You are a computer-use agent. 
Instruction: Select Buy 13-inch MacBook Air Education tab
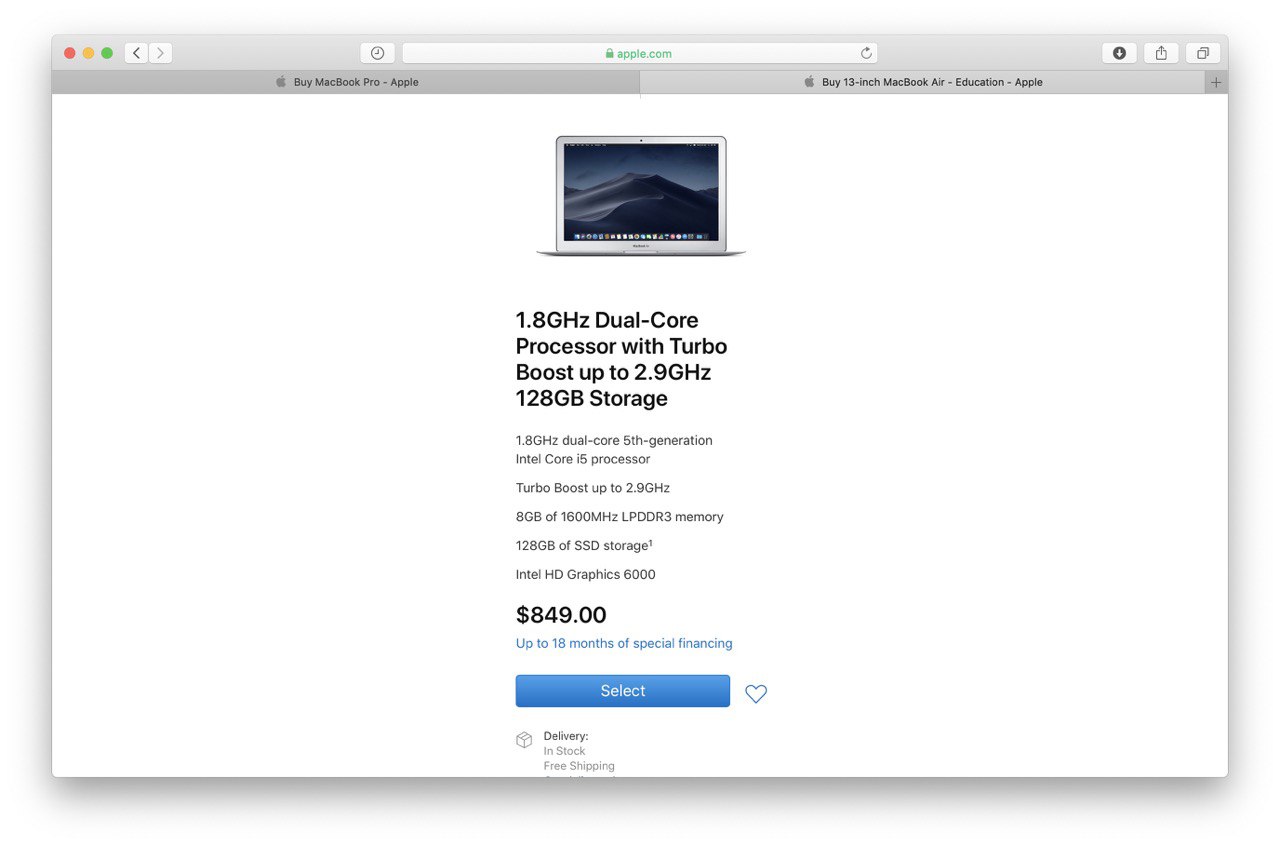[x=922, y=82]
